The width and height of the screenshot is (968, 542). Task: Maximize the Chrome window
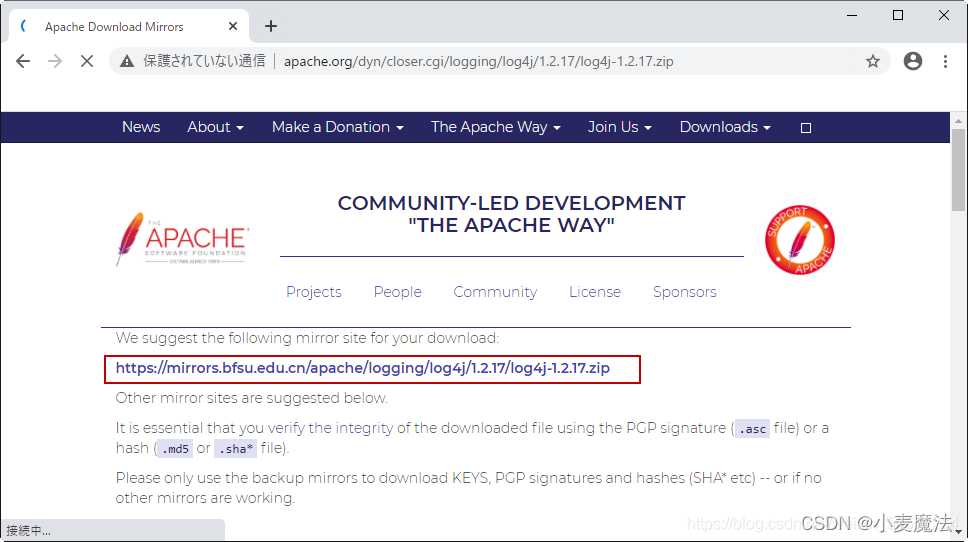coord(898,15)
